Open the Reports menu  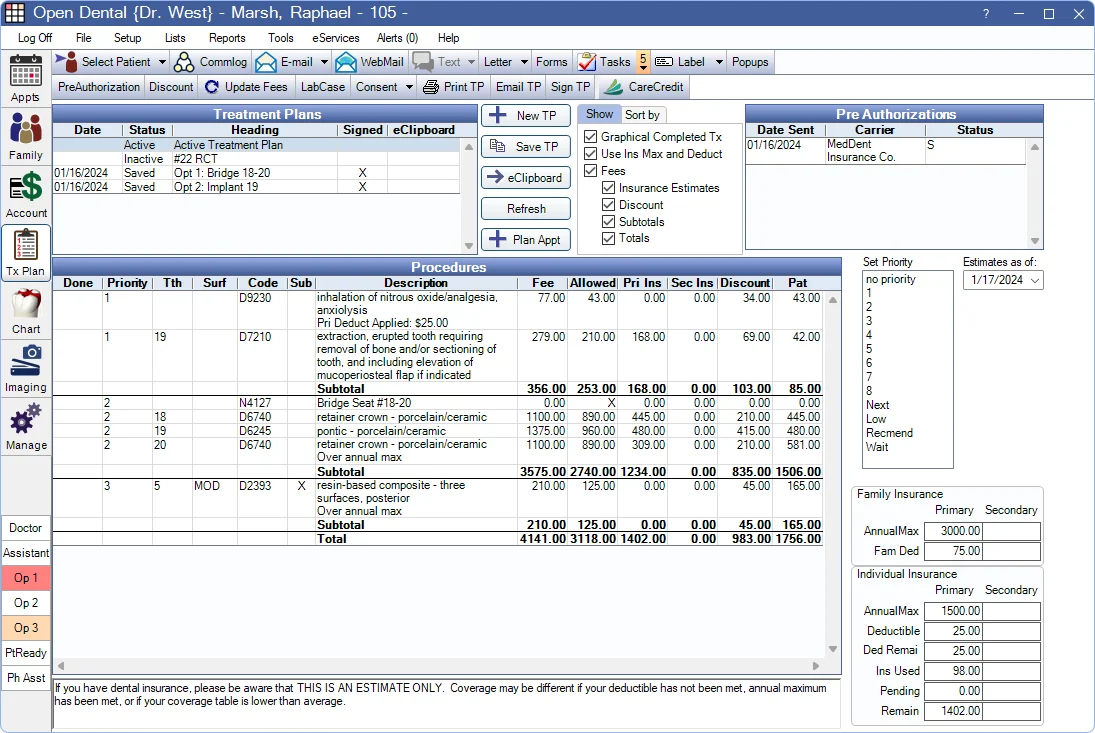(x=227, y=38)
